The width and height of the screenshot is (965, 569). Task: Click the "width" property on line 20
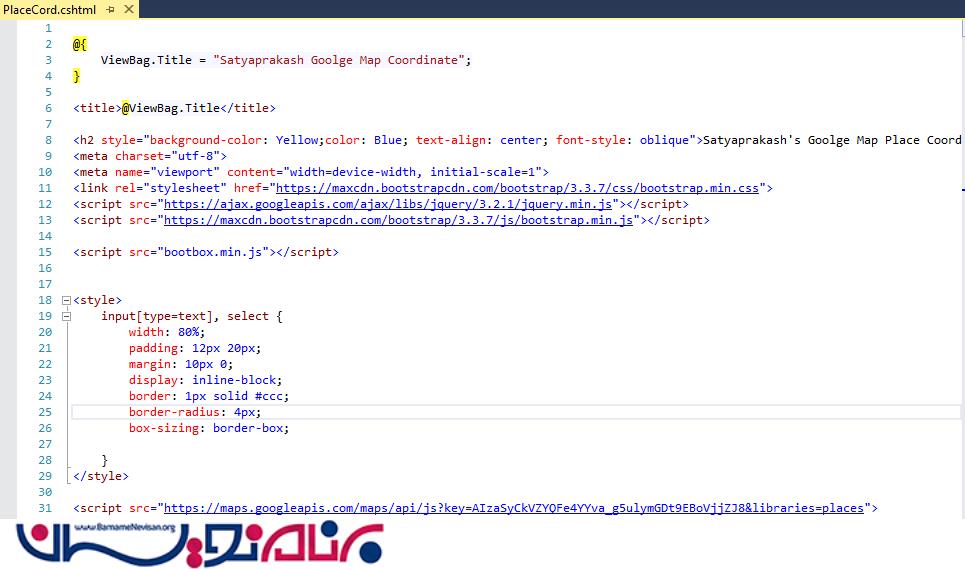(146, 332)
